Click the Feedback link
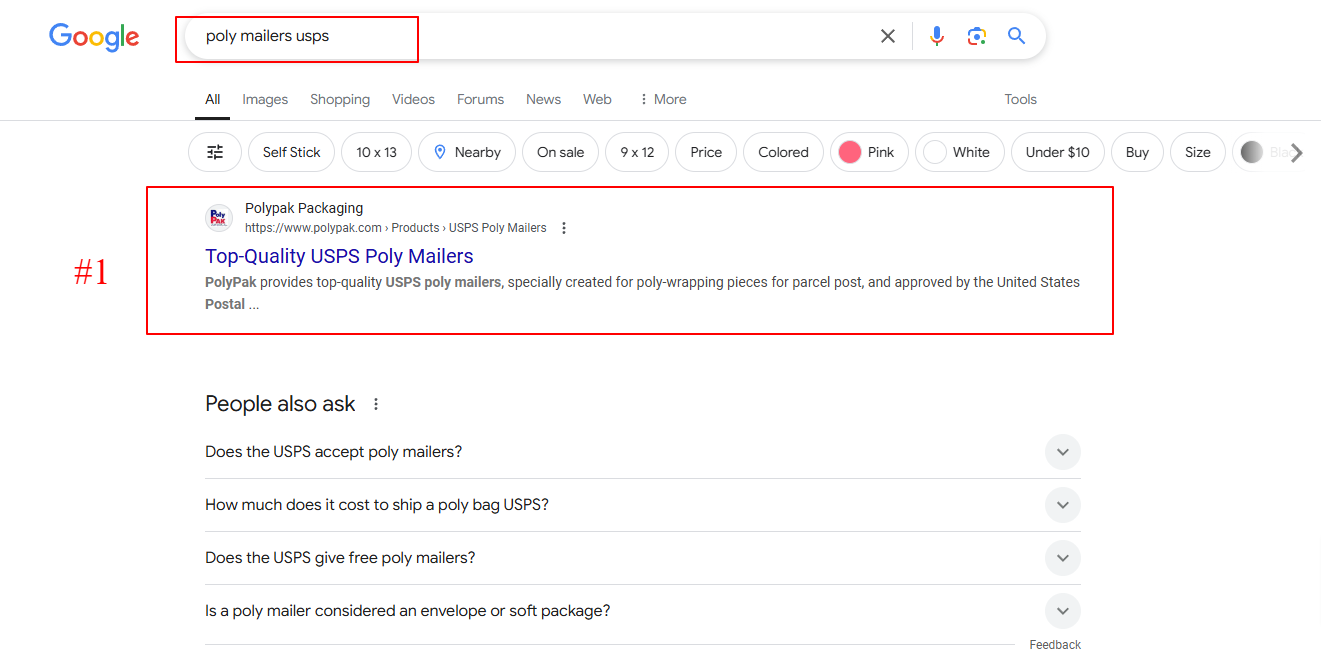 [x=1055, y=645]
